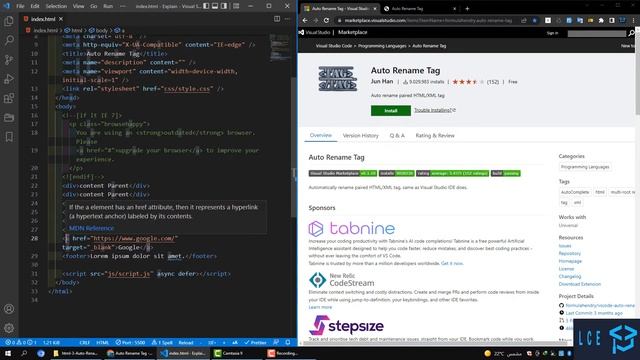This screenshot has width=640, height=360.
Task: Open the Go menu
Action: pyautogui.click(x=93, y=6)
